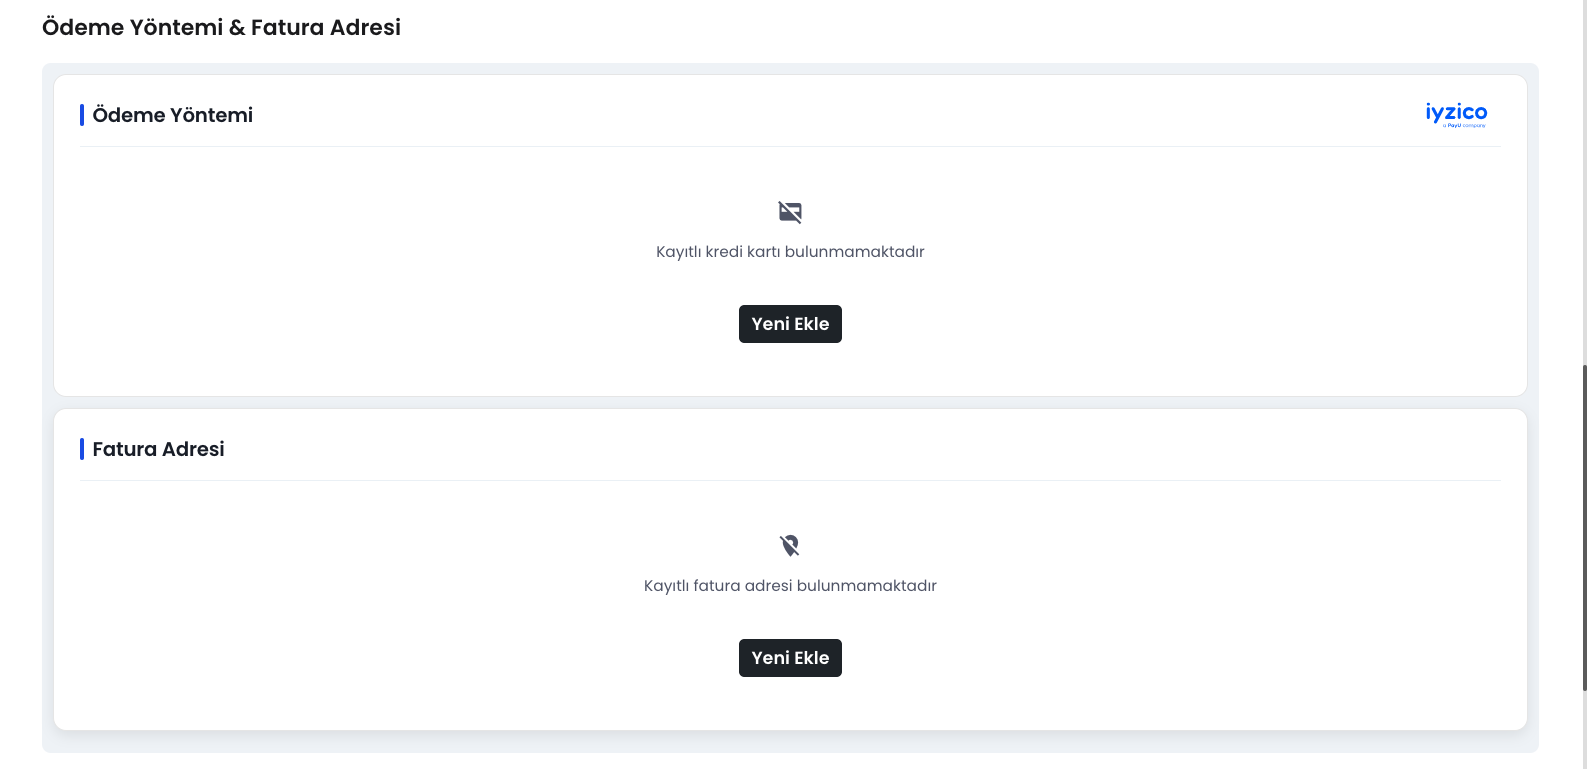Click the scrollbar track above the thumb
Screen dimensions: 1587x769
pos(1584,182)
